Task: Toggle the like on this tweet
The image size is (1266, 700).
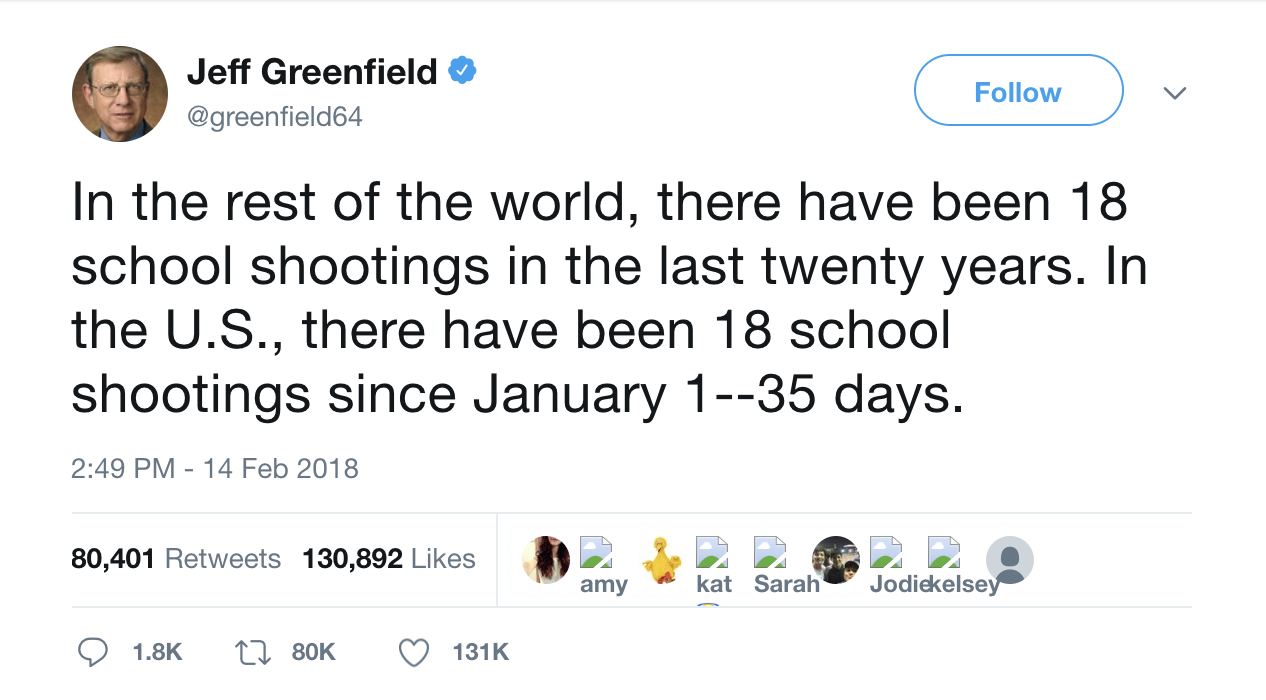Action: 413,651
